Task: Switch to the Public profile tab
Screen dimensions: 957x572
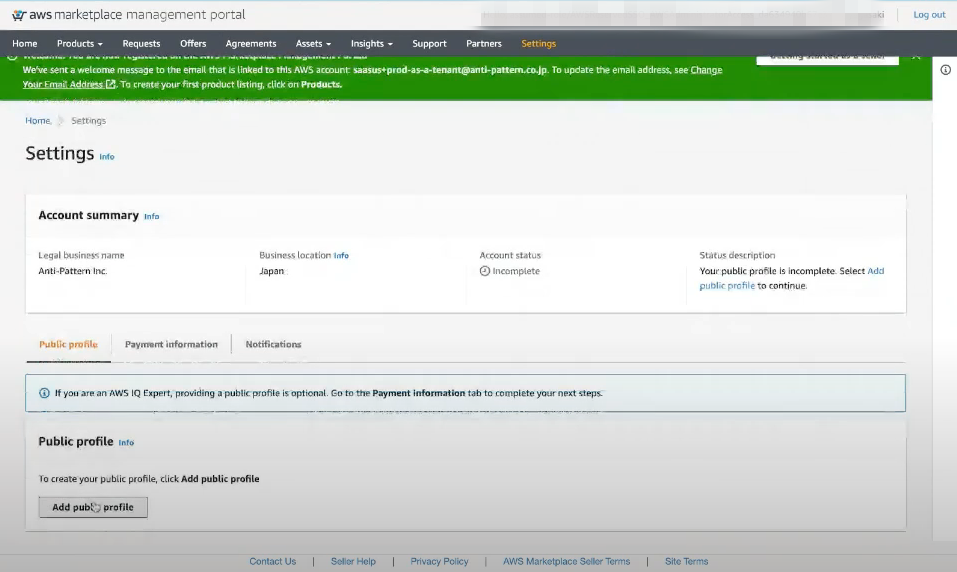Action: click(68, 344)
